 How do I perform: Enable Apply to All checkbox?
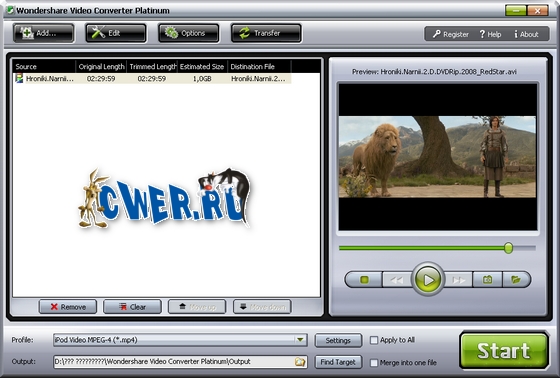[374, 340]
